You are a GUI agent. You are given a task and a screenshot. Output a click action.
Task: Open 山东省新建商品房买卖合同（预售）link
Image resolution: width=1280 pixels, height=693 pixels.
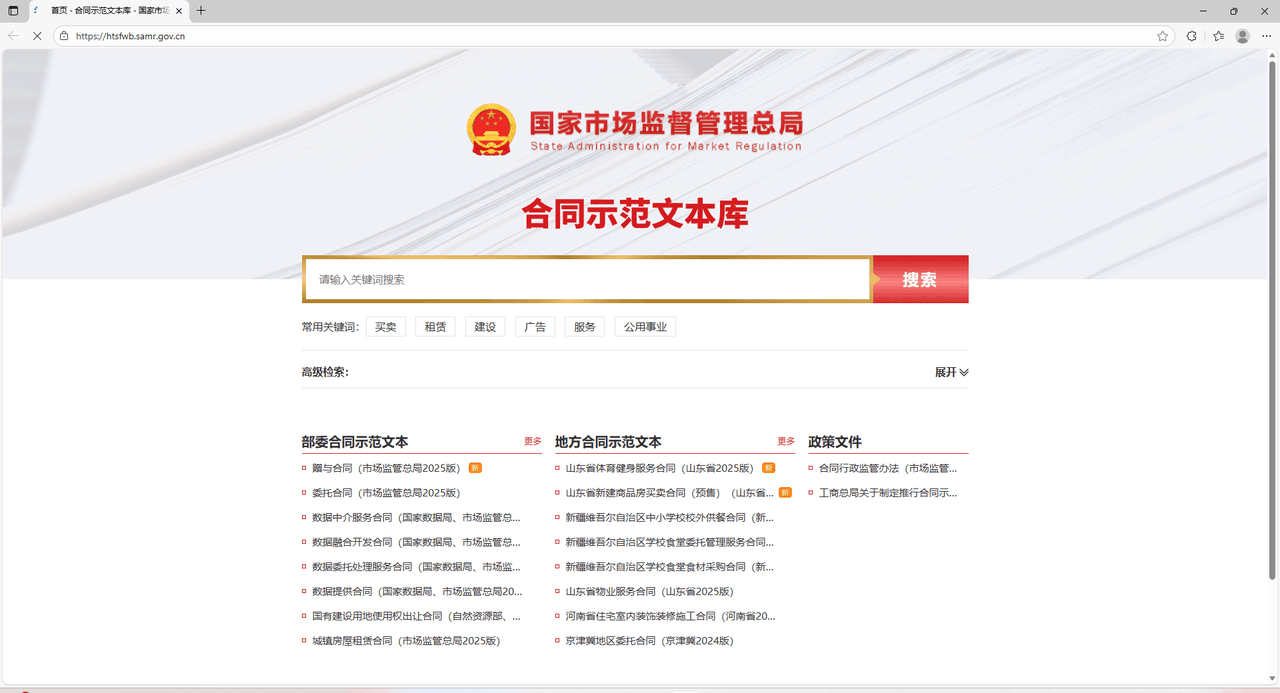[670, 493]
